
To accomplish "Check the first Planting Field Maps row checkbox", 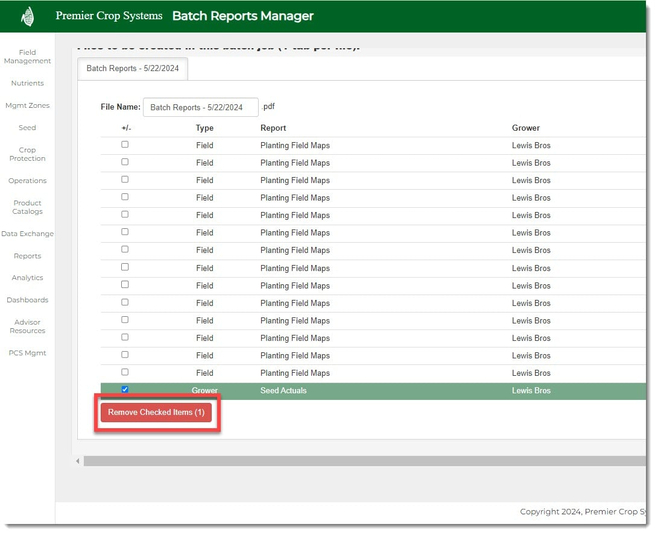I will point(124,145).
